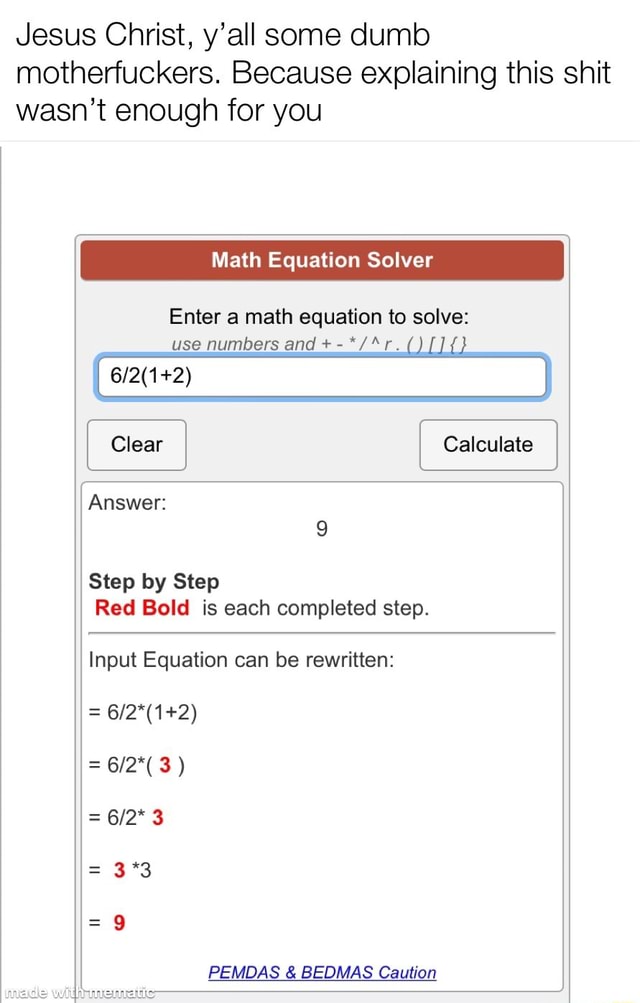Select the step line = 6/2*( 3 )
The image size is (640, 1003).
(x=135, y=766)
